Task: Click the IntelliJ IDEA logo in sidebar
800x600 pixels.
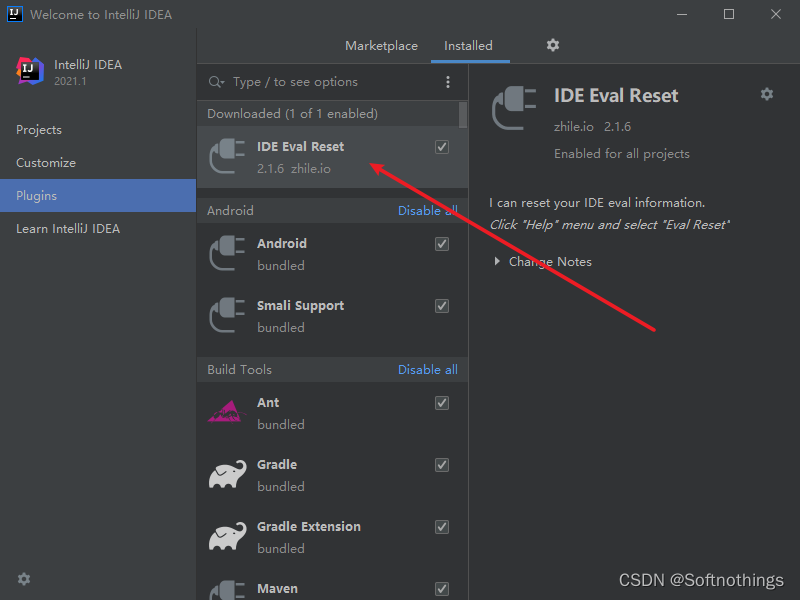Action: point(30,71)
